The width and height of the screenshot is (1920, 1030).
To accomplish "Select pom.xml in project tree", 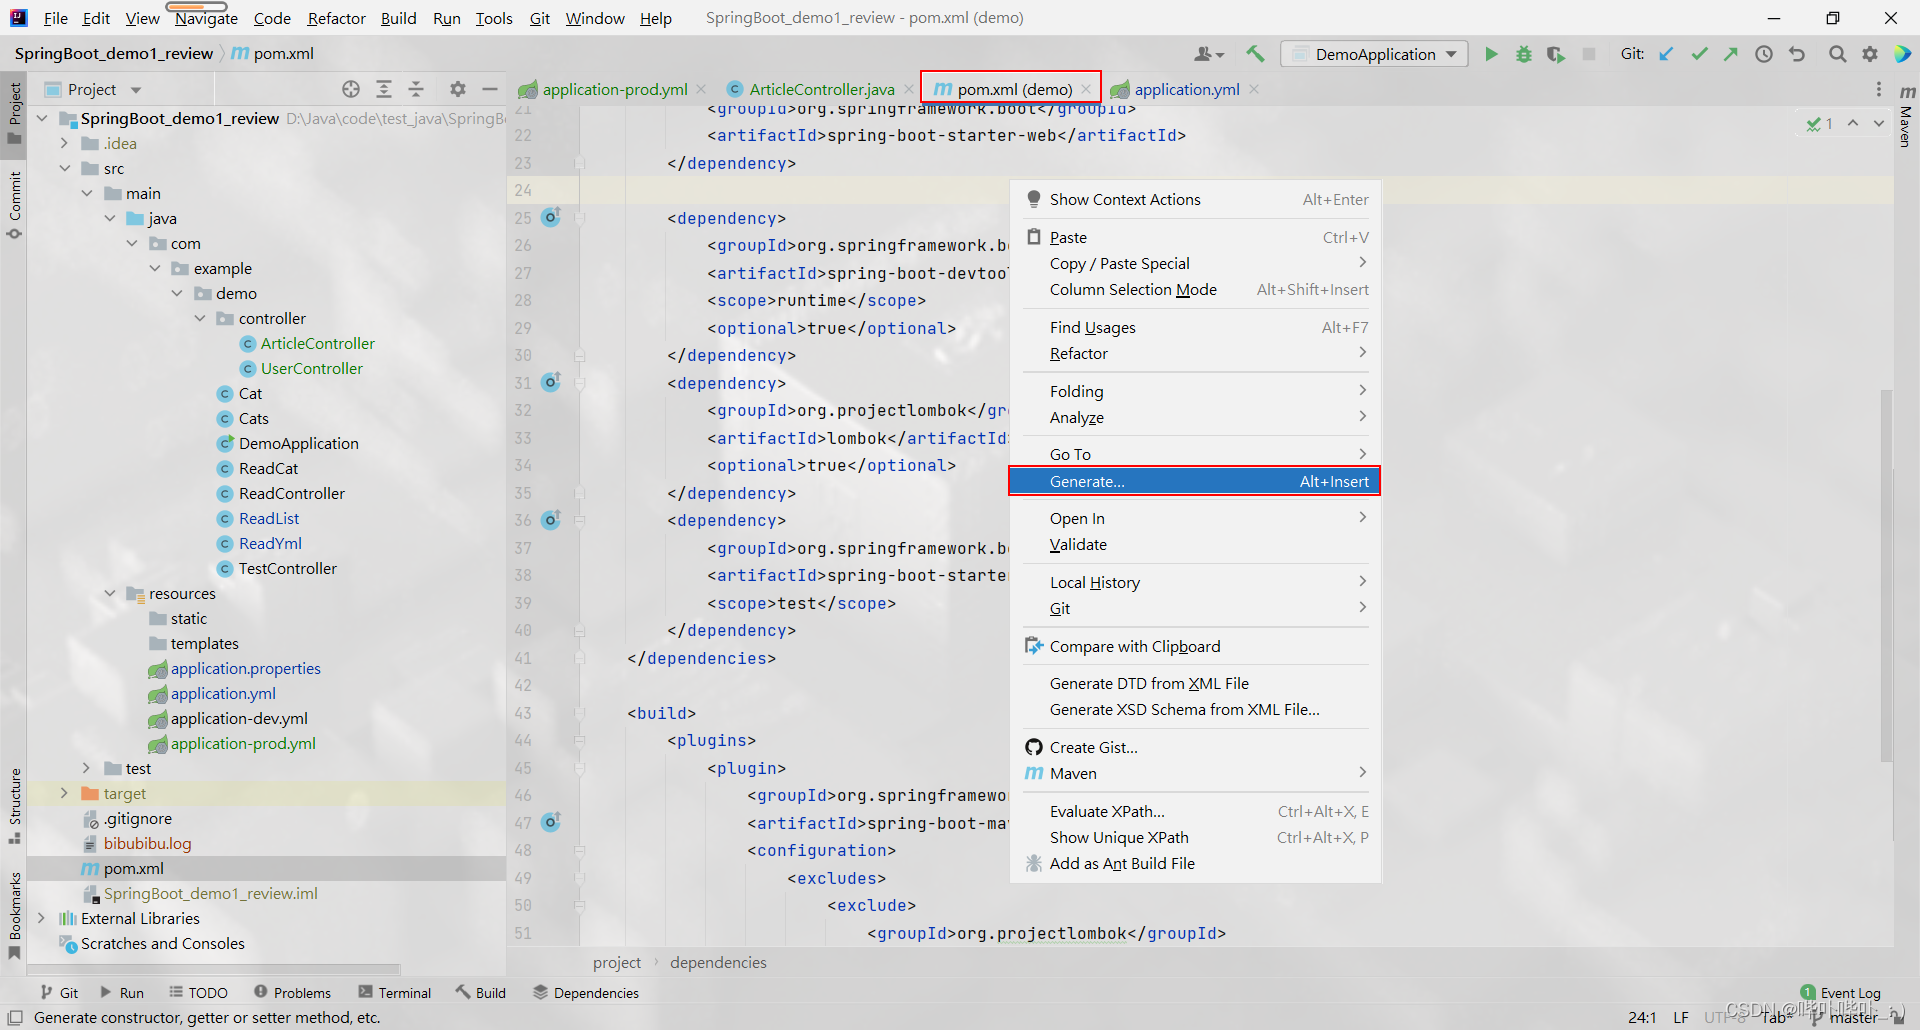I will pyautogui.click(x=133, y=868).
